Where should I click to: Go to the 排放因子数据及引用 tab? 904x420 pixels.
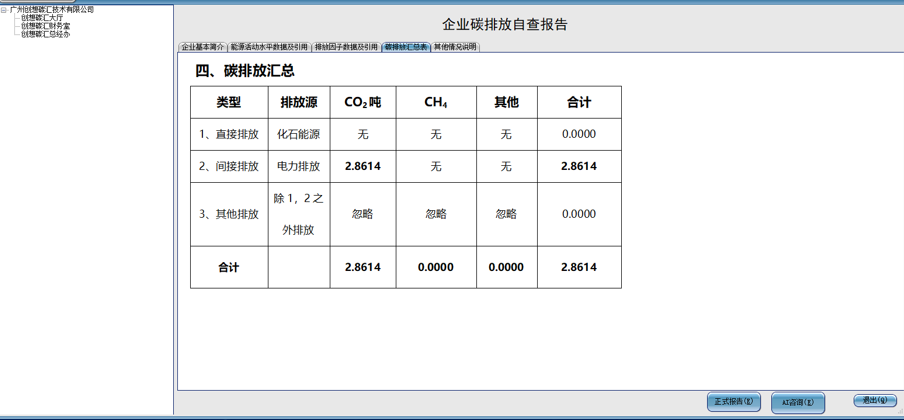point(346,47)
